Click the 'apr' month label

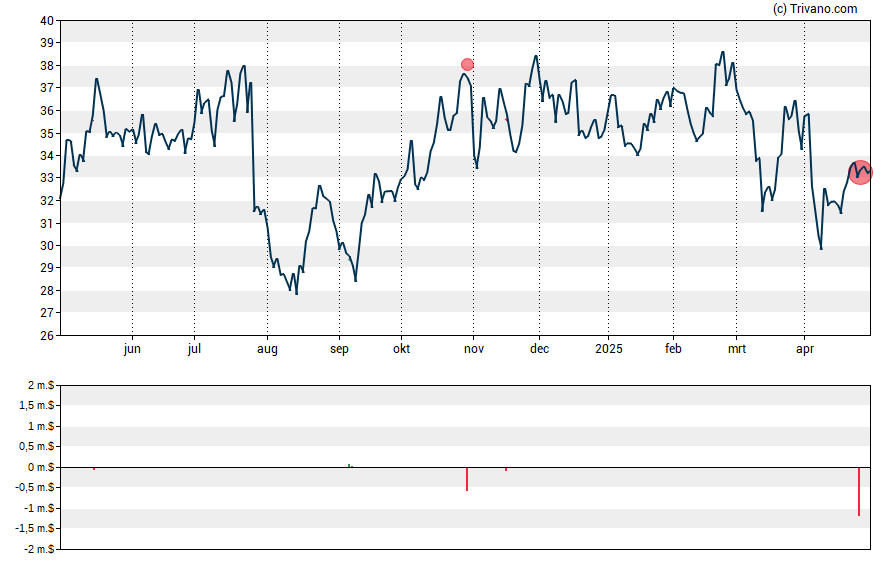[805, 349]
